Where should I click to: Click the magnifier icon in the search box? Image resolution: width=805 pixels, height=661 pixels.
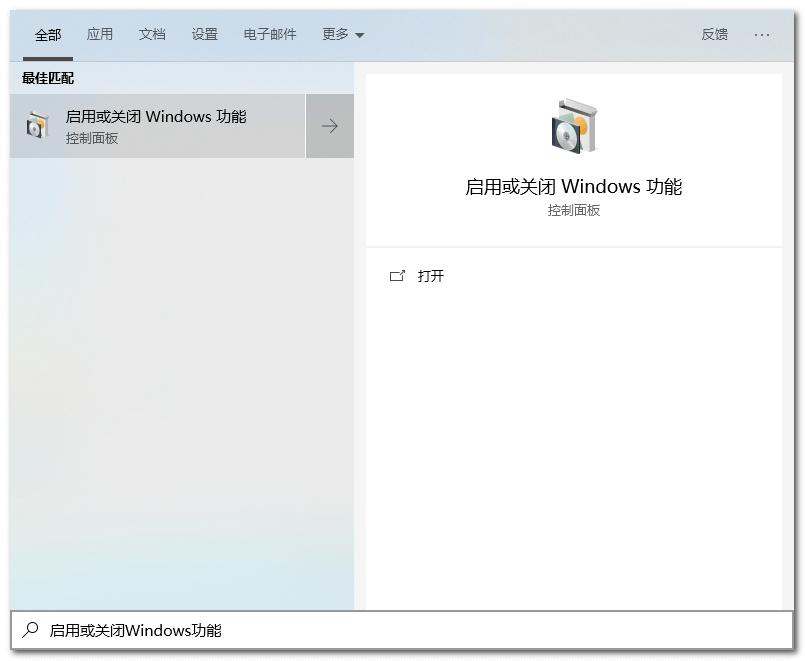30,630
